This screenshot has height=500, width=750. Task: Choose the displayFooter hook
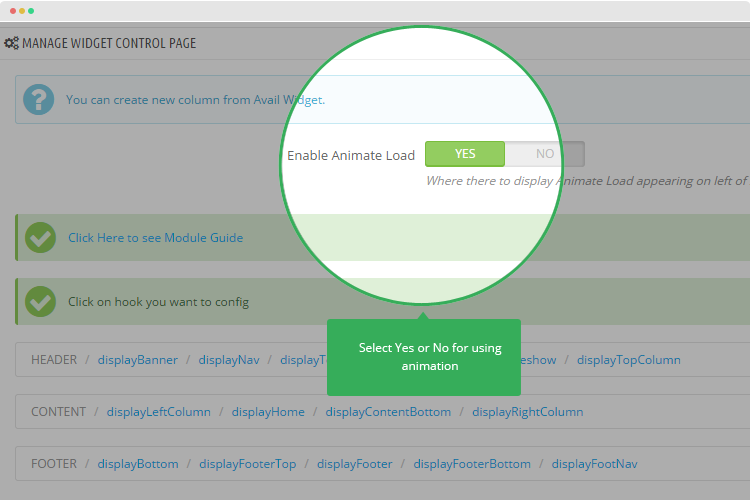click(354, 464)
